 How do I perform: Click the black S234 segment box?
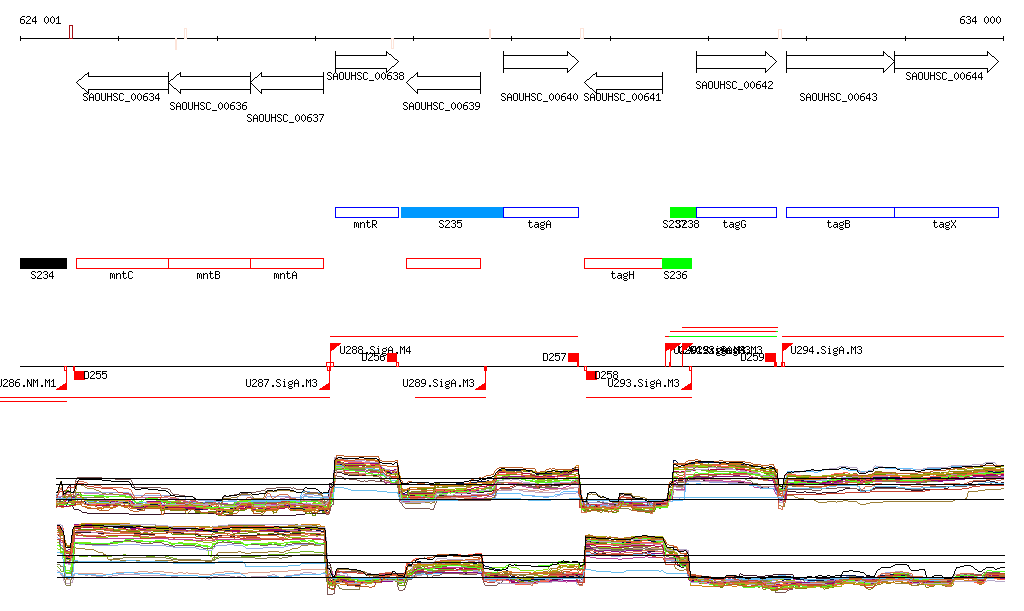pyautogui.click(x=43, y=264)
